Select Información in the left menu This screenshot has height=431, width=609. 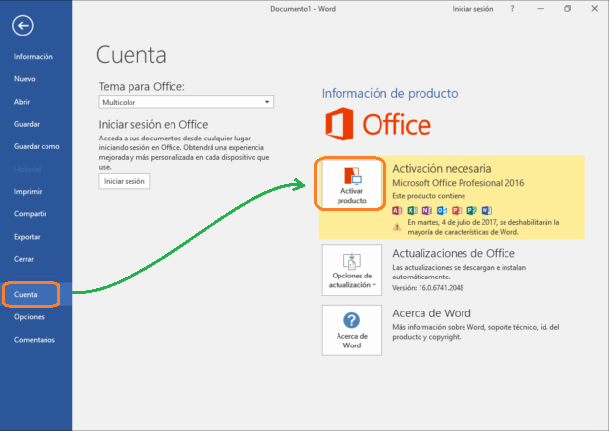point(33,57)
